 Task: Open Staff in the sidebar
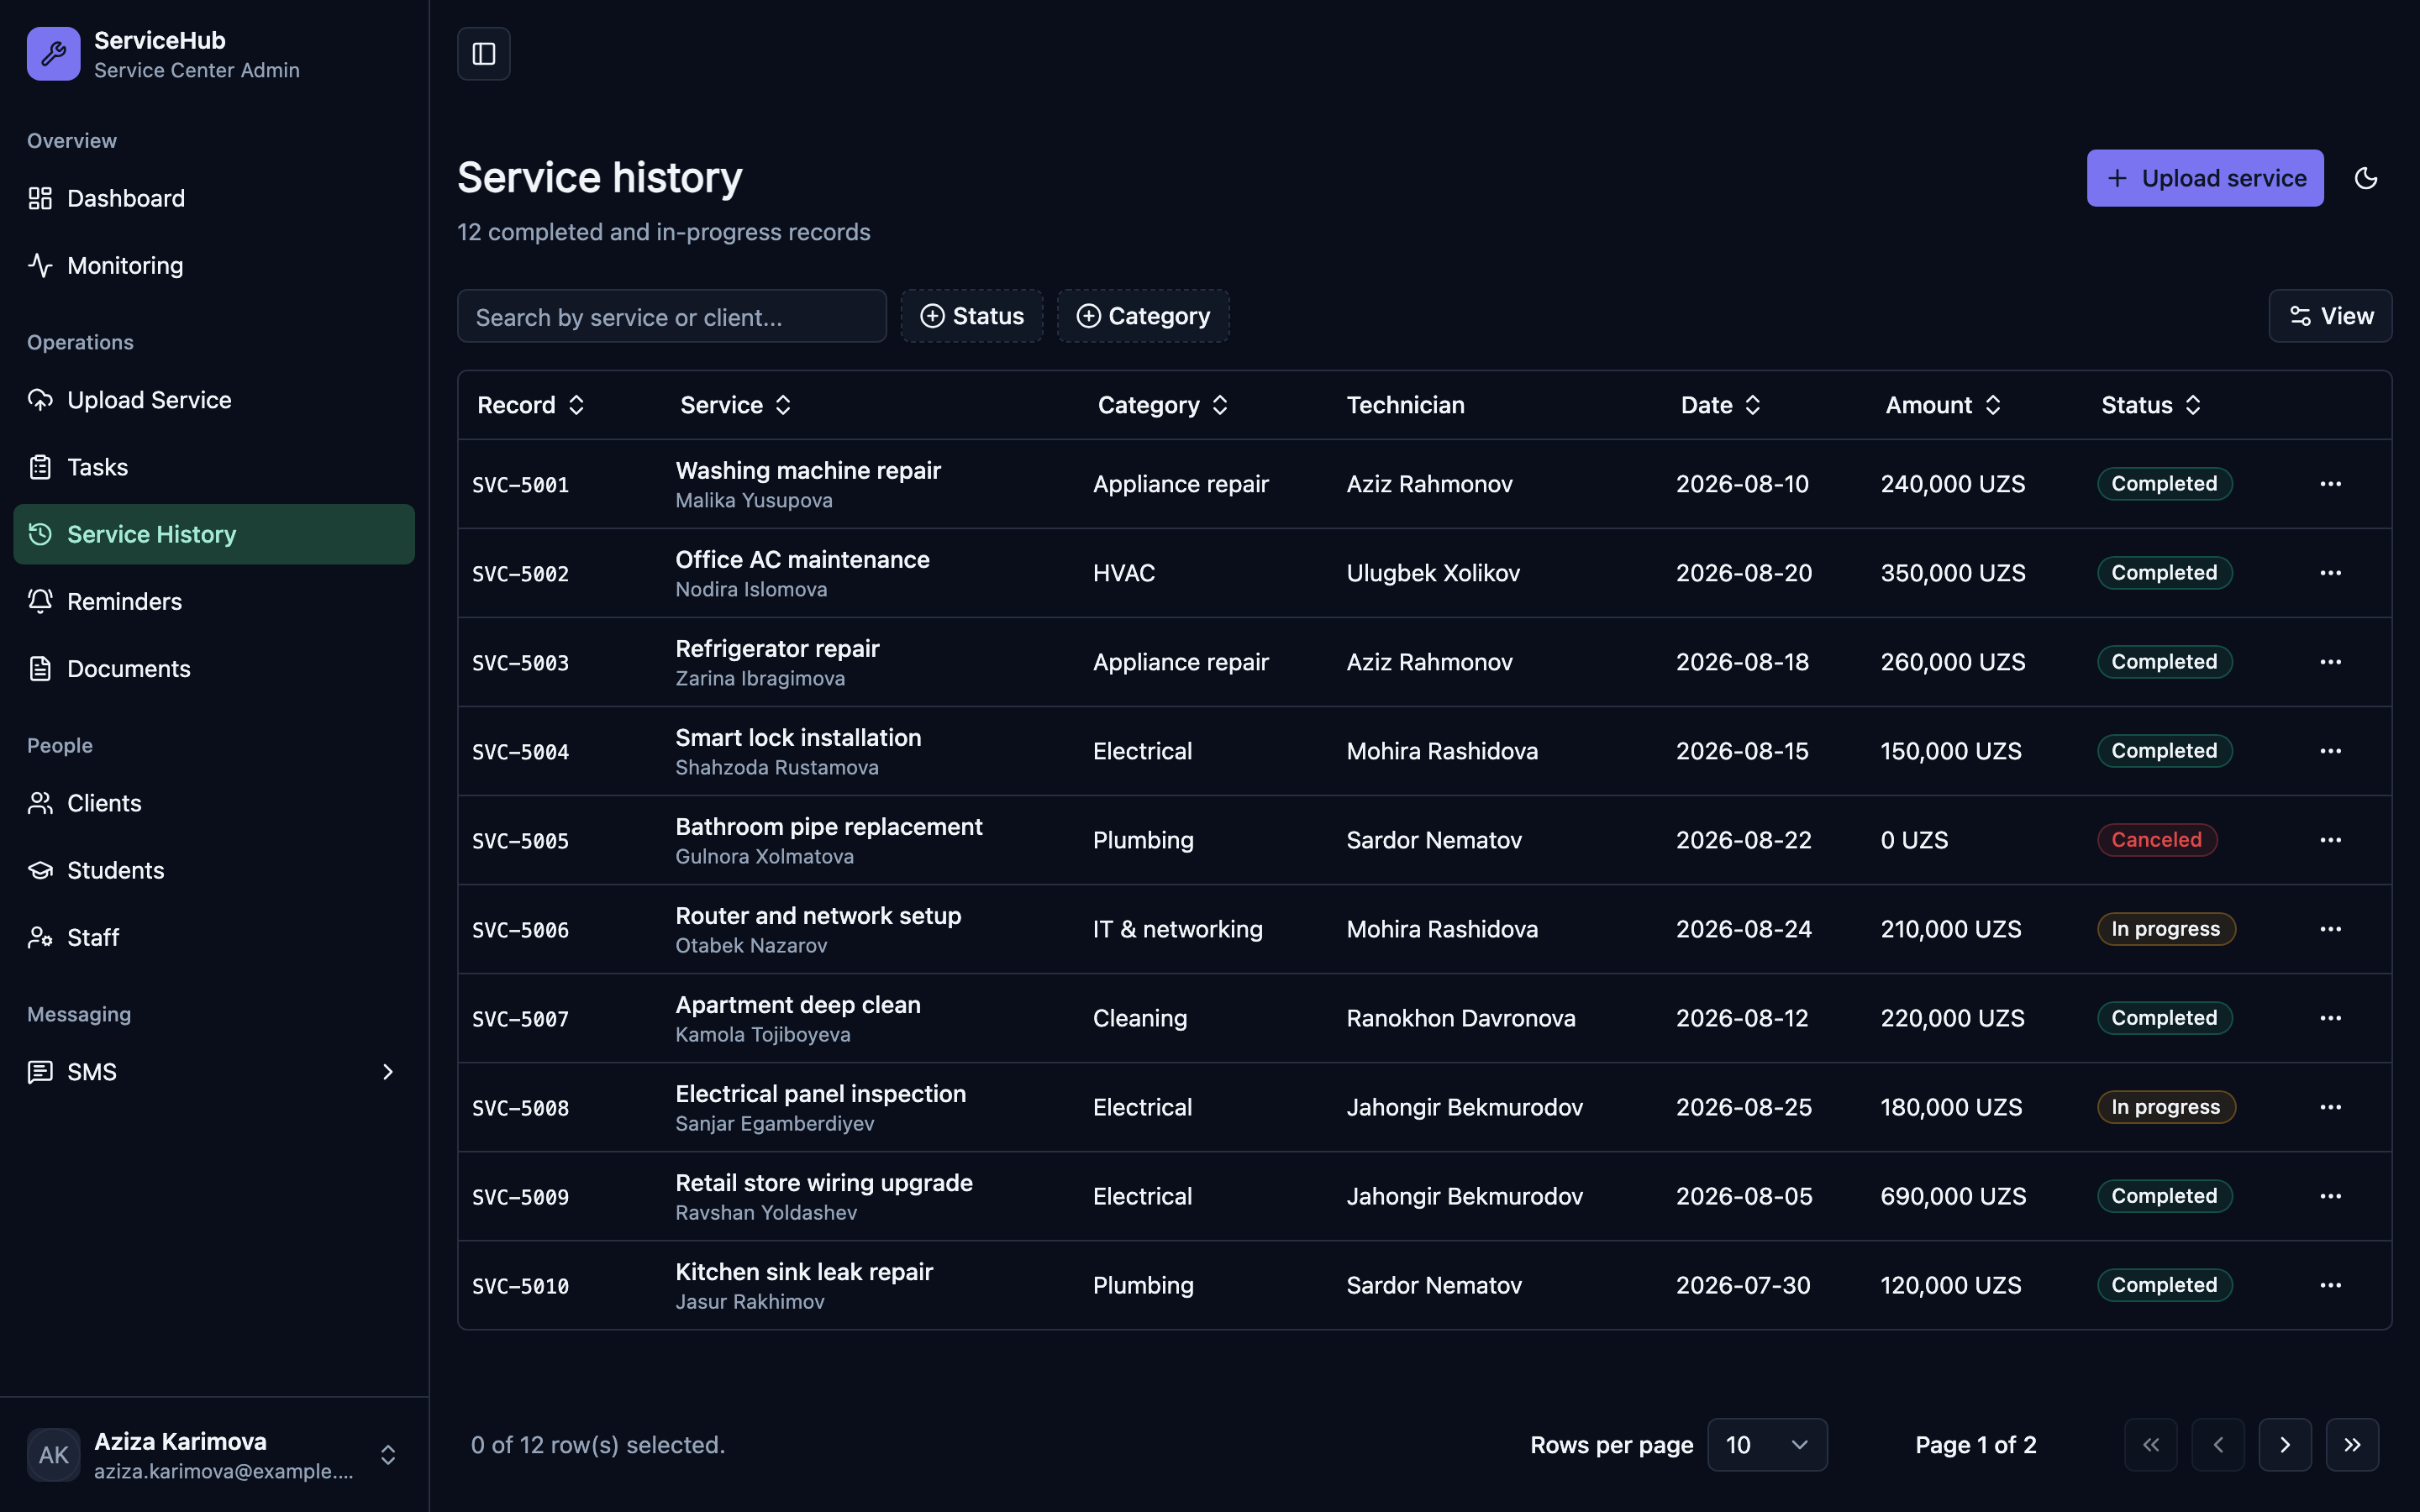[x=214, y=937]
